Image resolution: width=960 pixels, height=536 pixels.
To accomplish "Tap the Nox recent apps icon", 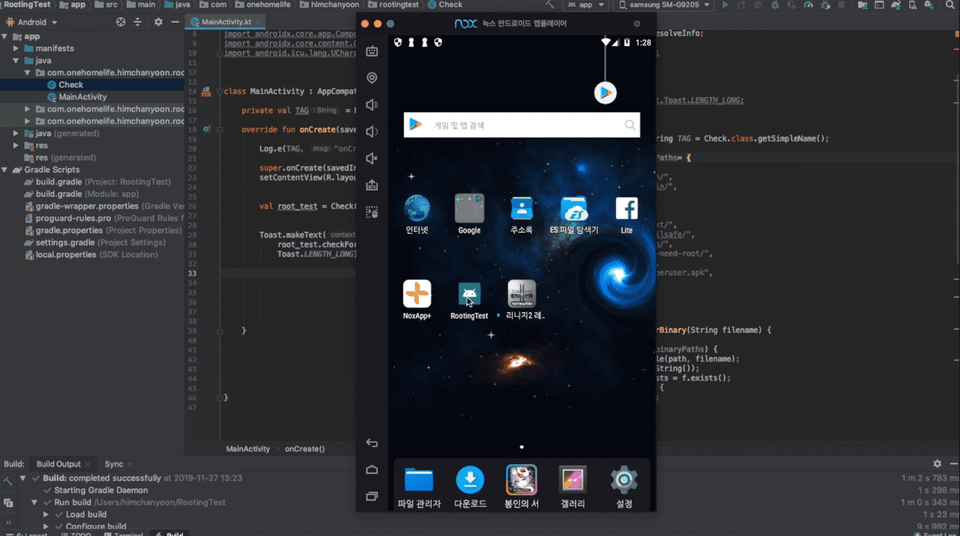I will (372, 496).
